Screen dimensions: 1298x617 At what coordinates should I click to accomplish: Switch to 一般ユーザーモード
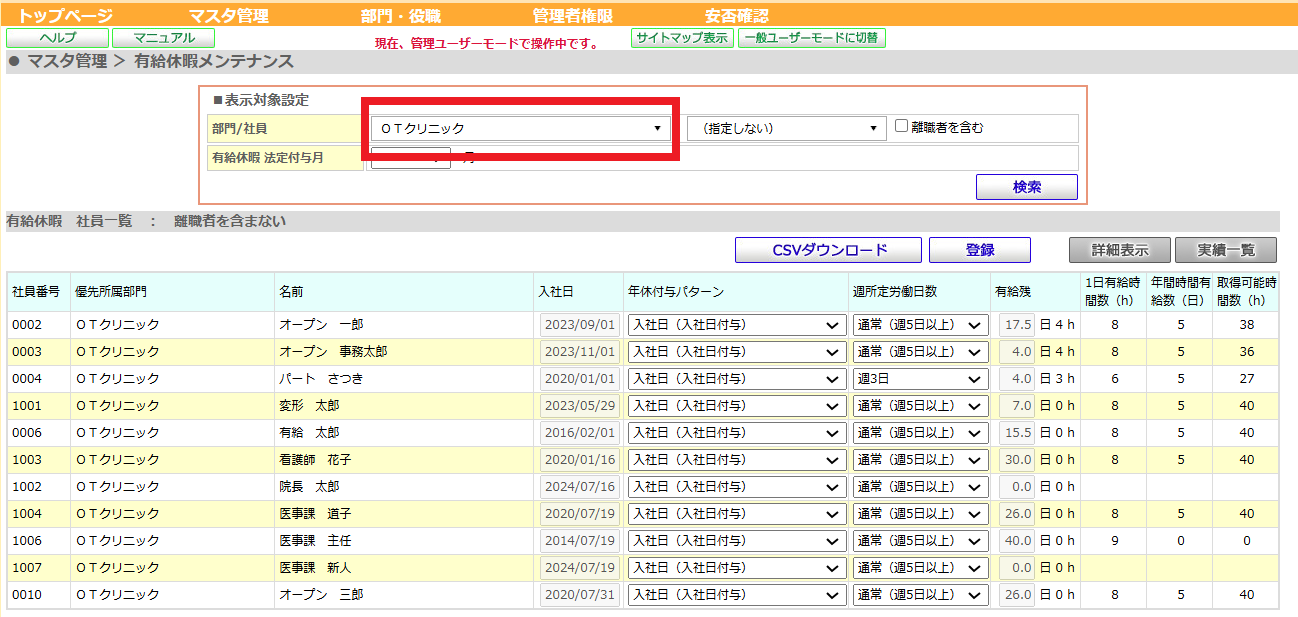pyautogui.click(x=811, y=38)
